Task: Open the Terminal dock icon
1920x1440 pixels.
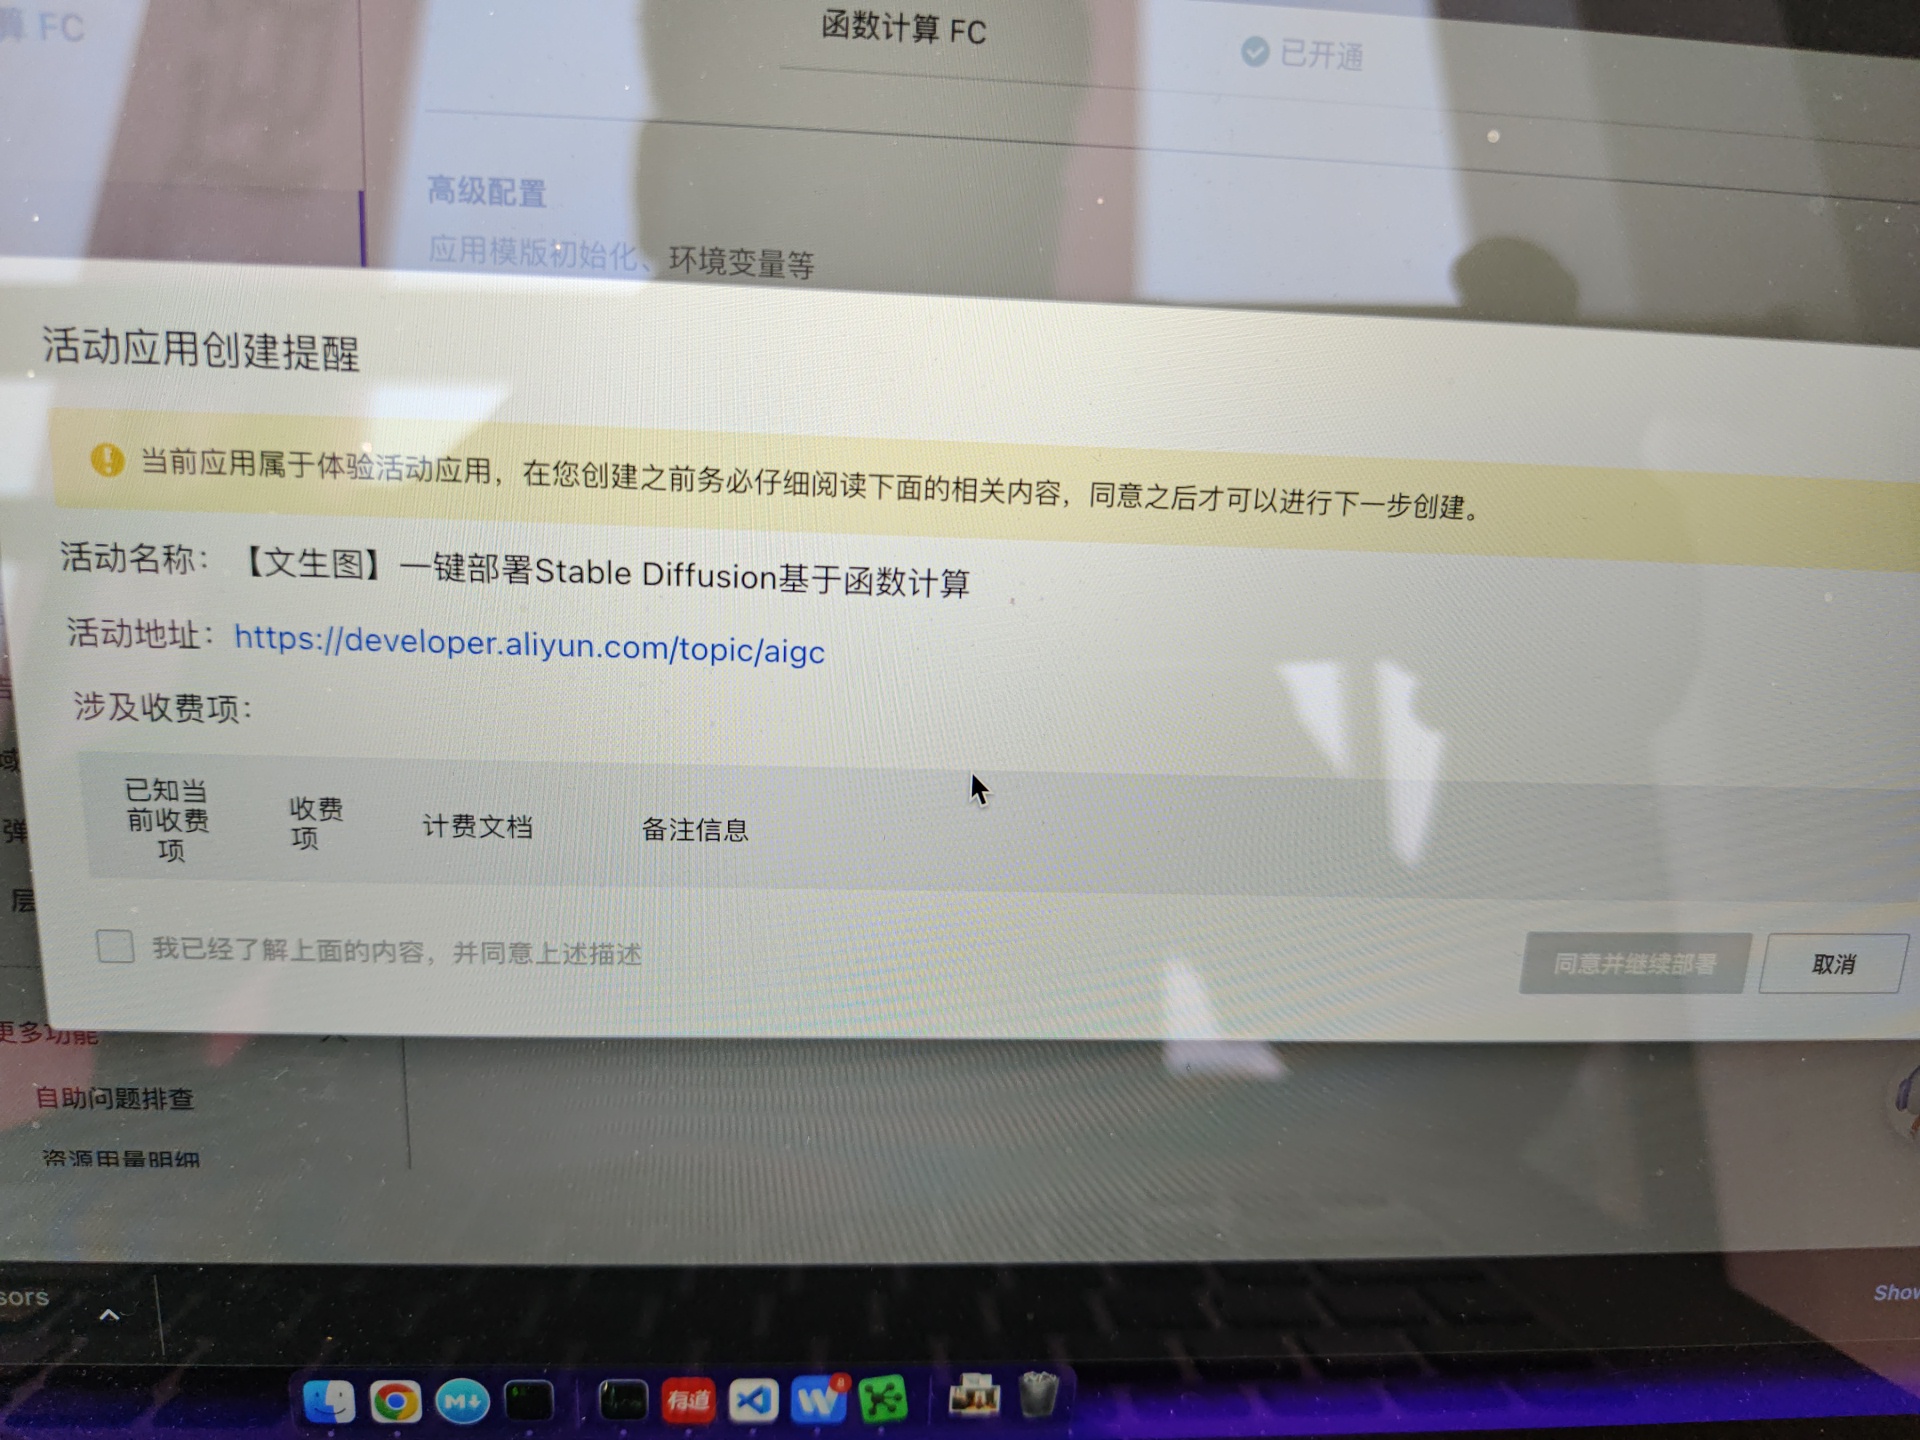Action: click(x=529, y=1402)
